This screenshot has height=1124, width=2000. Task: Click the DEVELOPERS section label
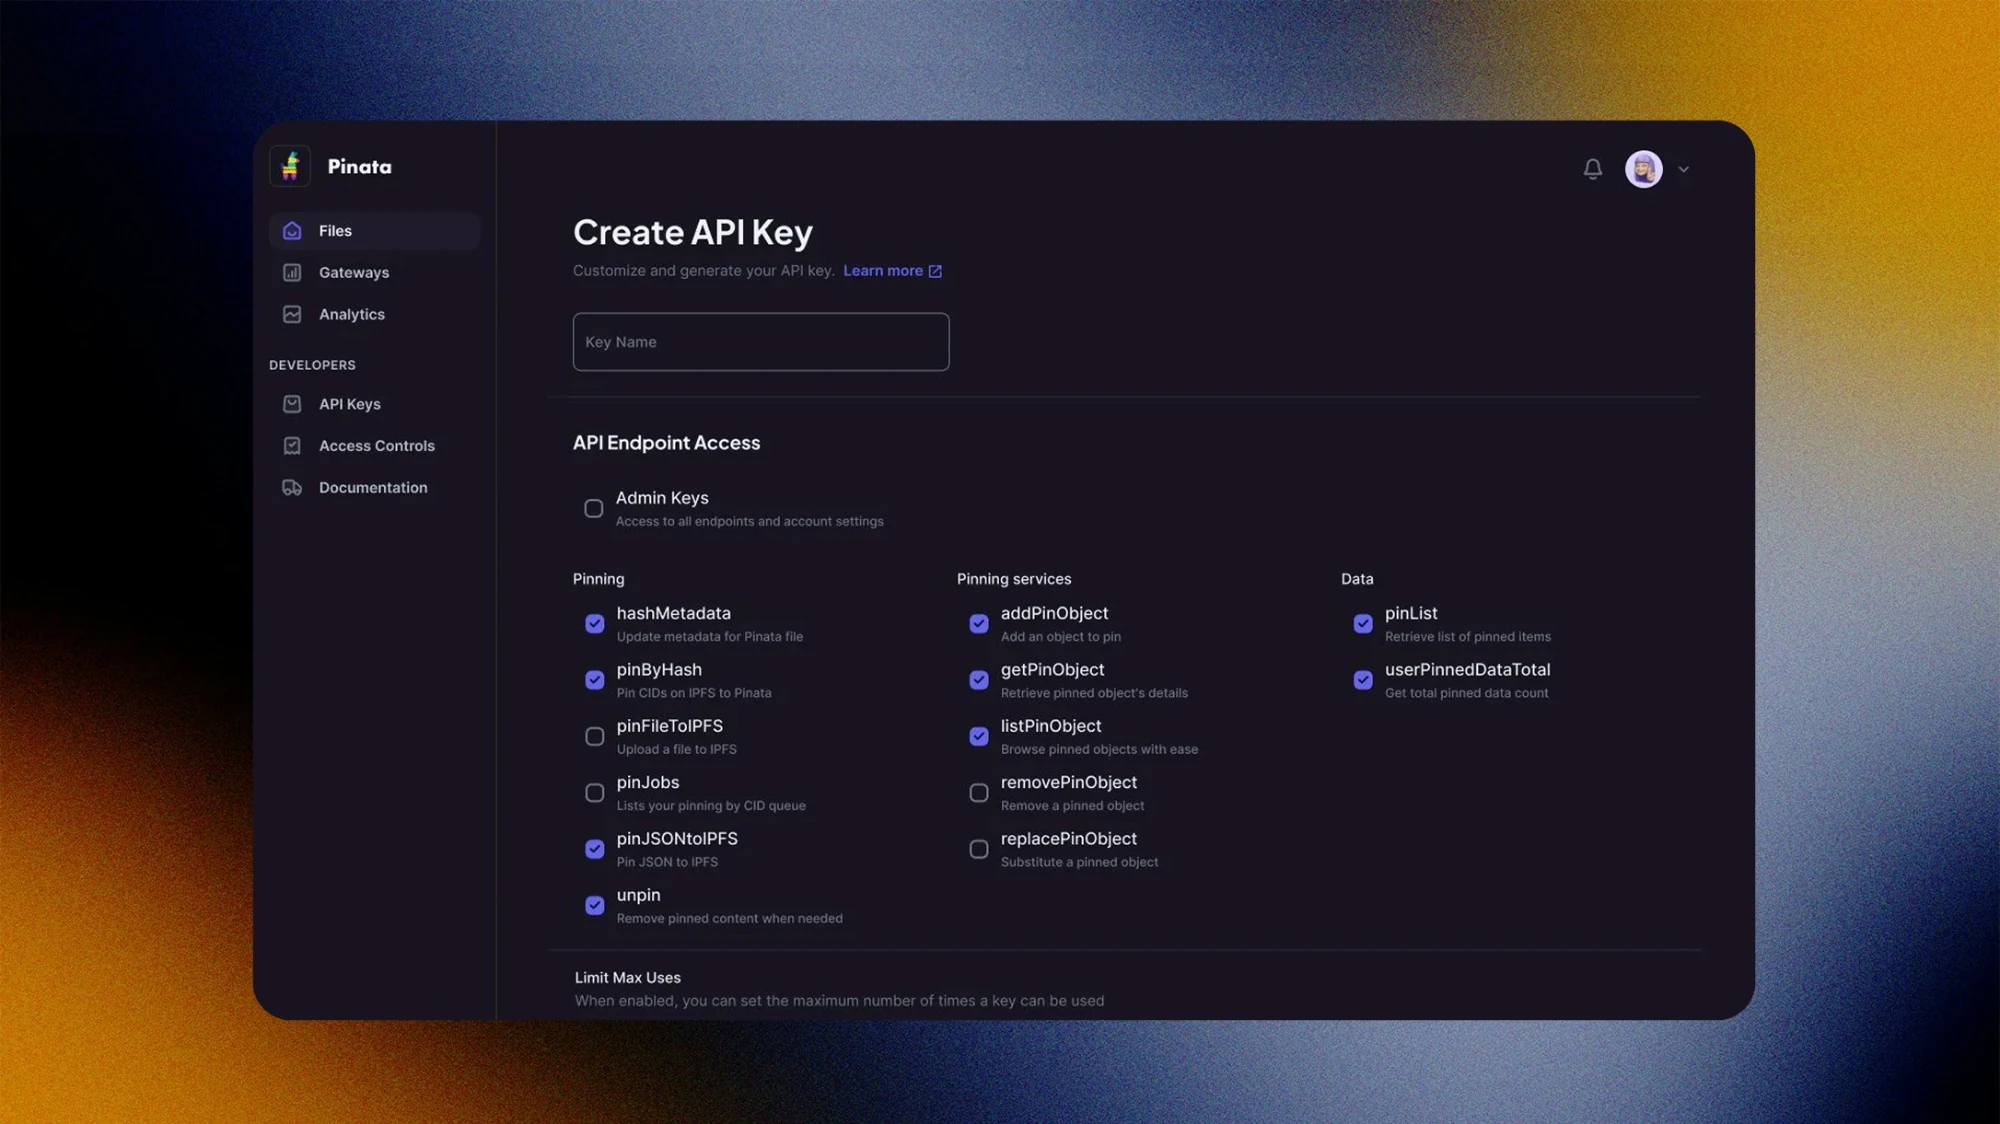(312, 365)
